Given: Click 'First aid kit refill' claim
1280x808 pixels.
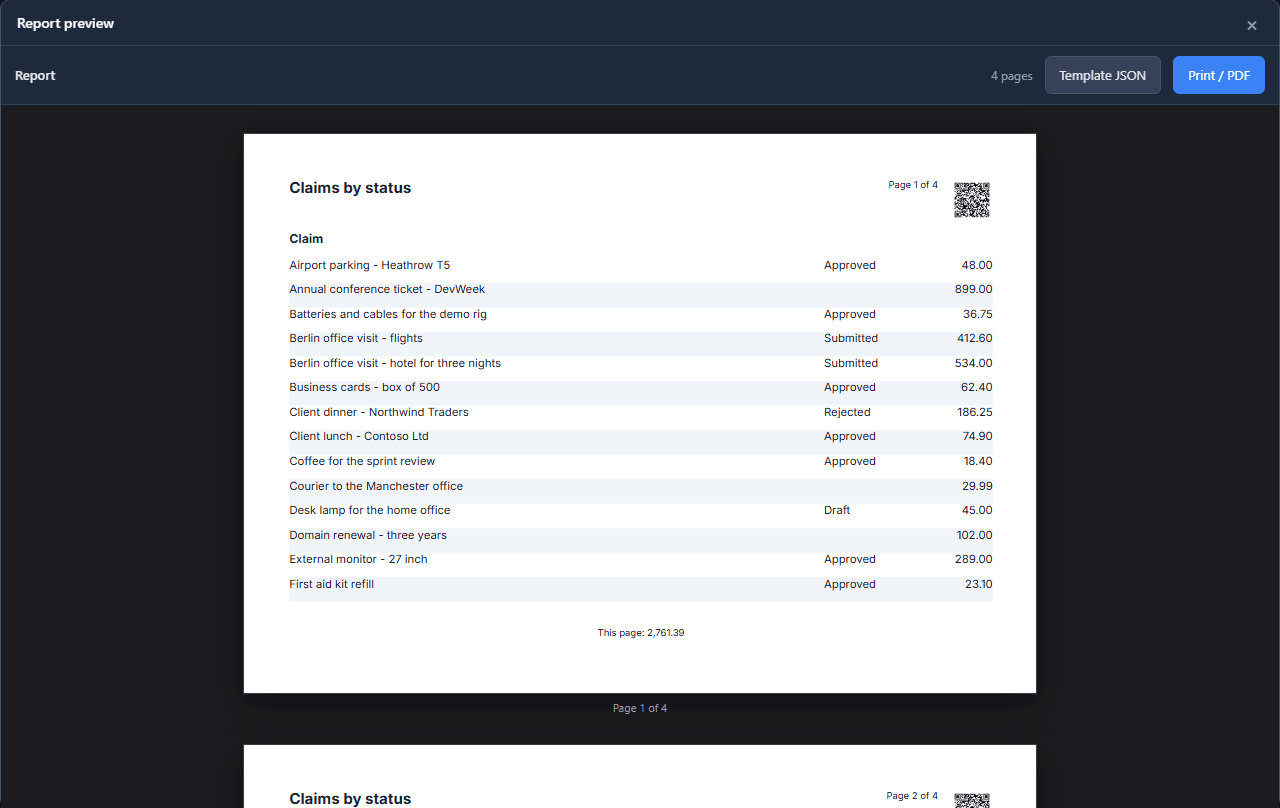Looking at the screenshot, I should (x=332, y=584).
